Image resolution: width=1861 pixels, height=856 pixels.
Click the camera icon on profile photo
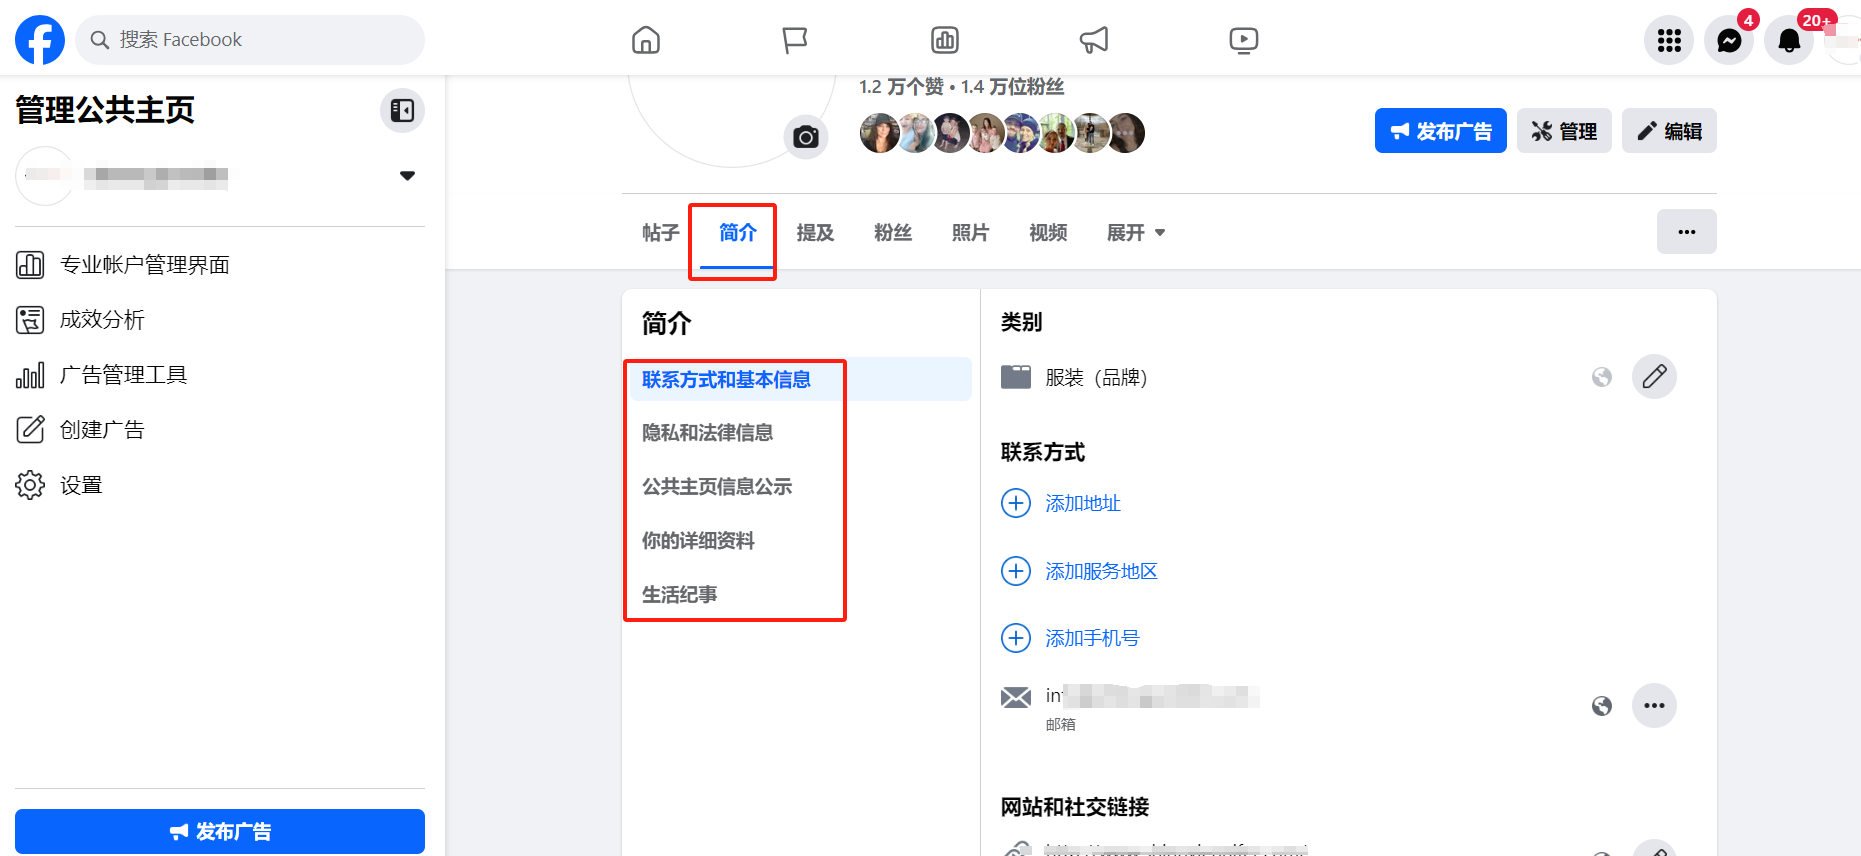pos(806,137)
